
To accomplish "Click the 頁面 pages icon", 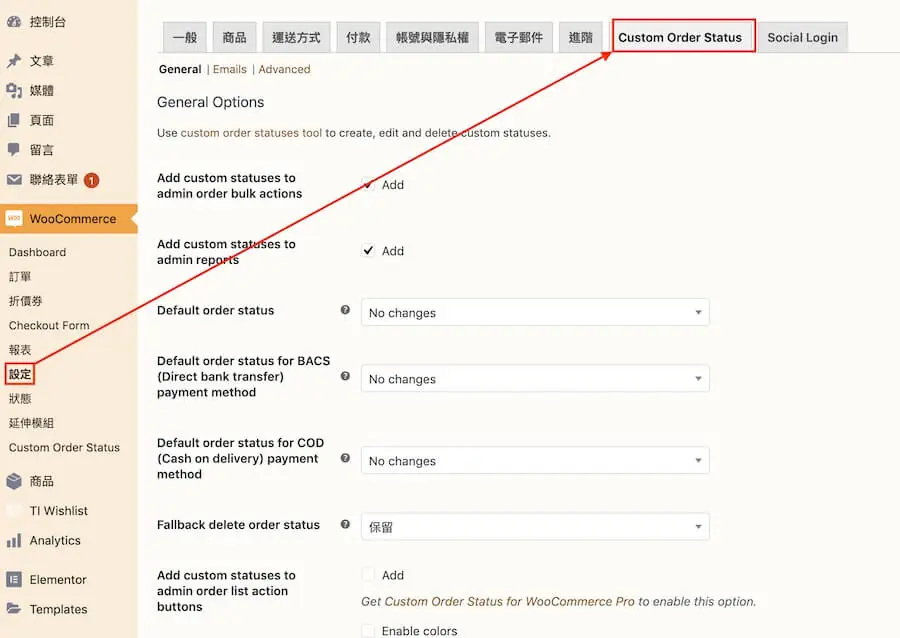I will pos(14,120).
